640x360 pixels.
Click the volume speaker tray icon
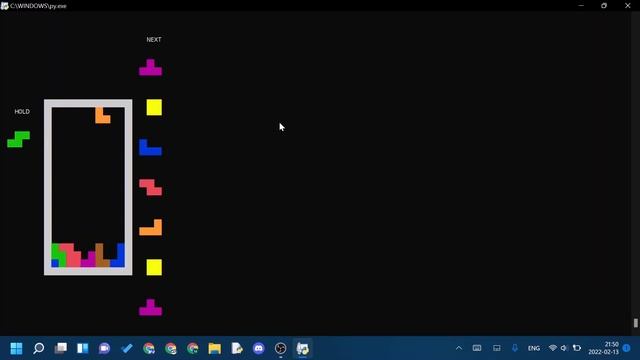point(564,348)
